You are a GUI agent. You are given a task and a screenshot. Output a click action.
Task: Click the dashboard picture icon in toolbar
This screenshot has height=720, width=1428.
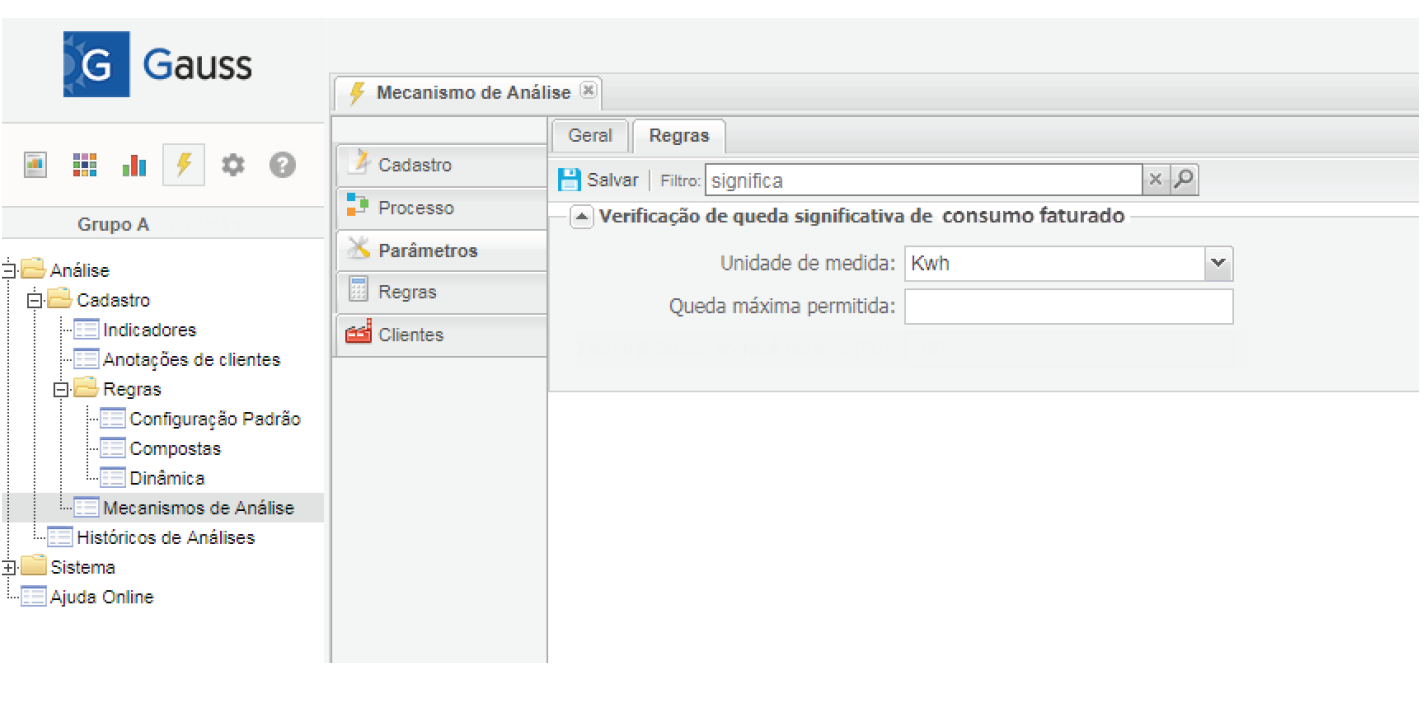(36, 165)
